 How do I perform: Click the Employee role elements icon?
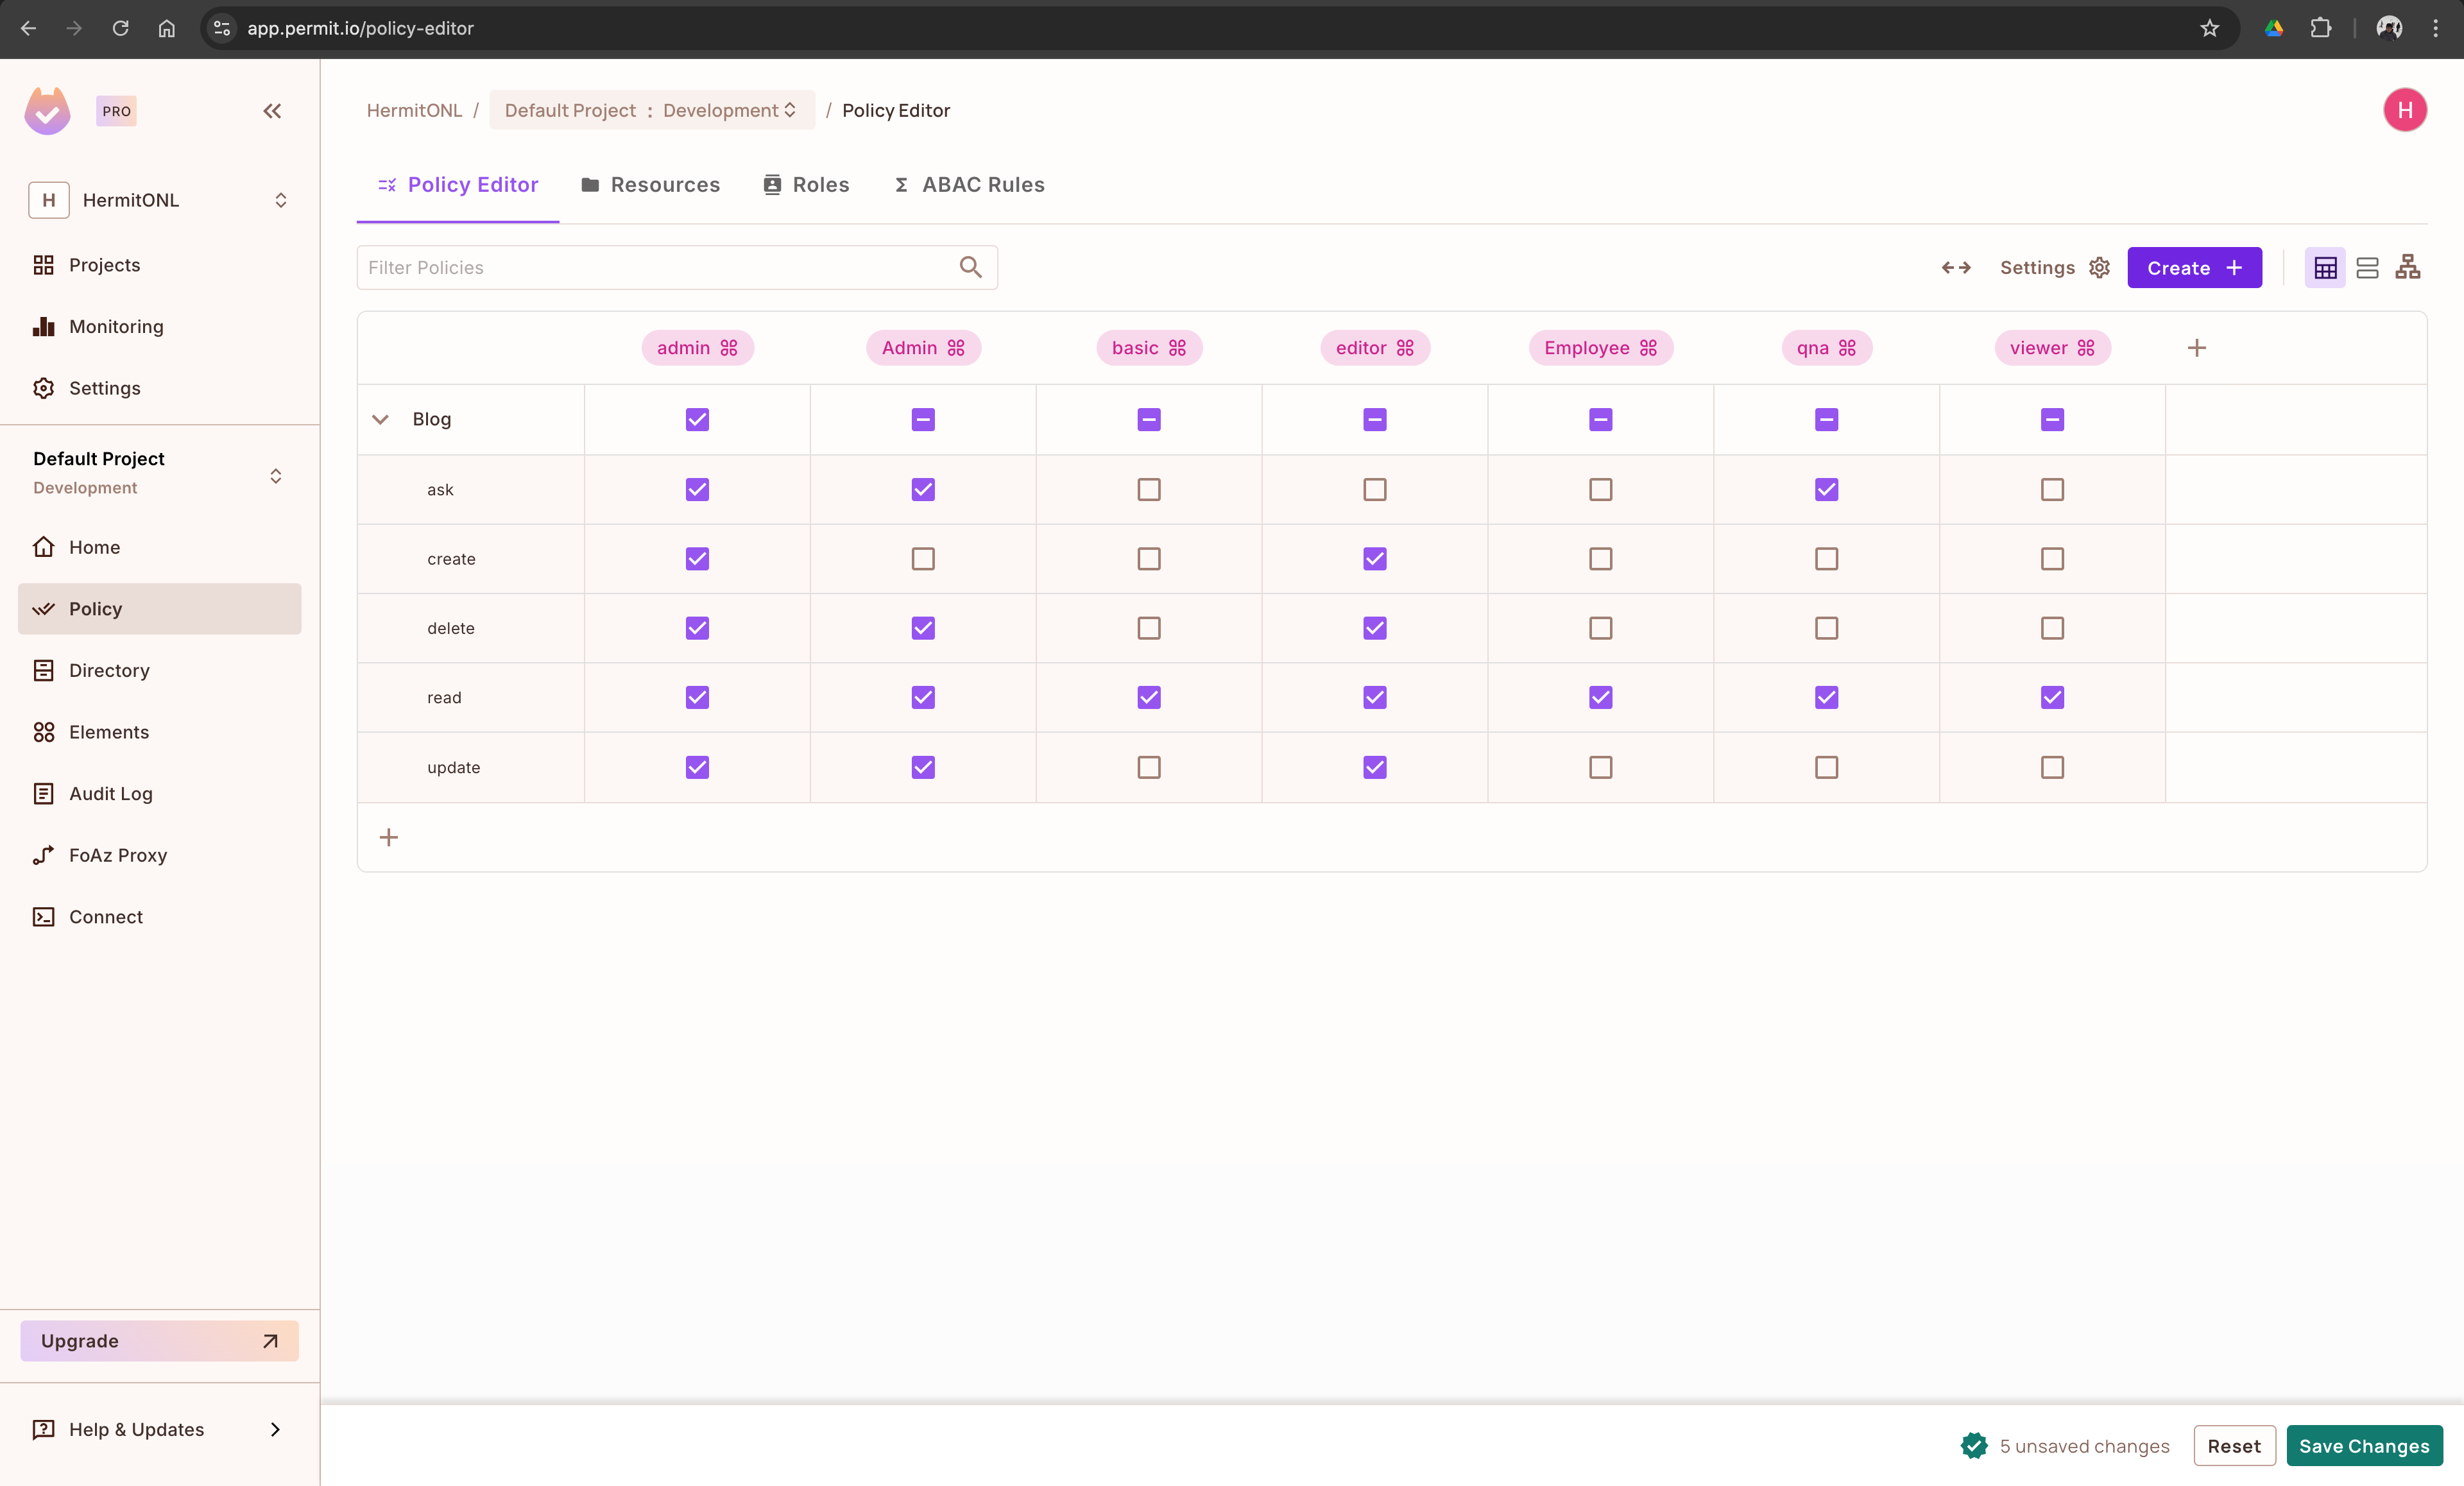click(1648, 348)
